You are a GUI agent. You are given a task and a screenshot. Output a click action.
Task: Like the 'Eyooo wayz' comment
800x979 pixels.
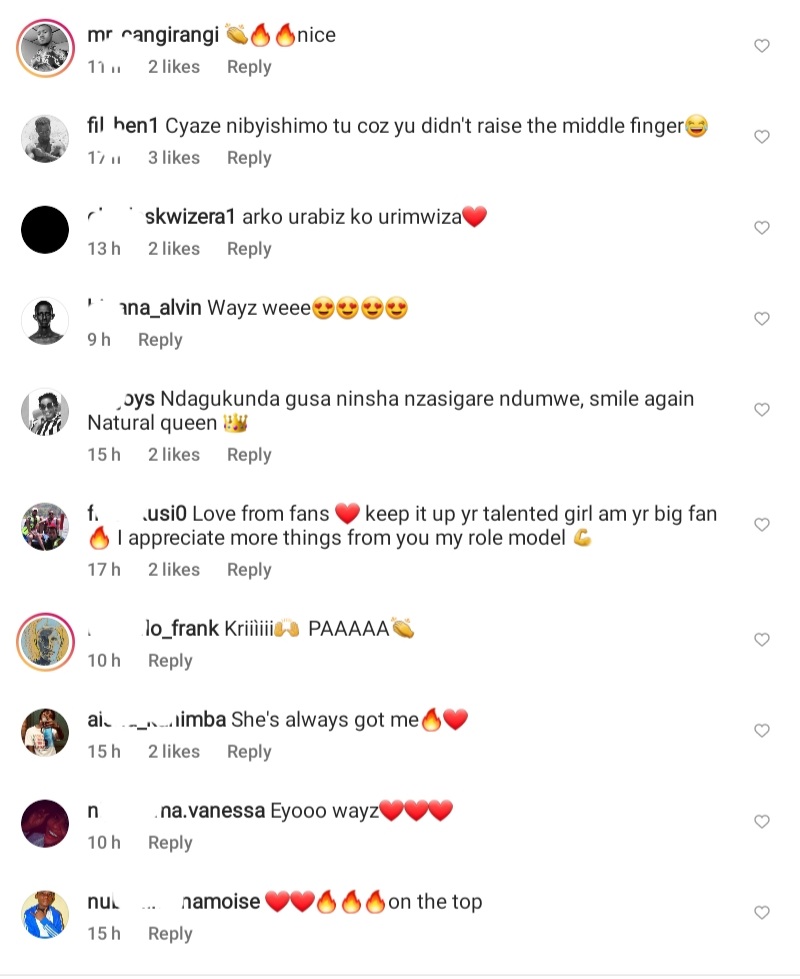(x=761, y=822)
